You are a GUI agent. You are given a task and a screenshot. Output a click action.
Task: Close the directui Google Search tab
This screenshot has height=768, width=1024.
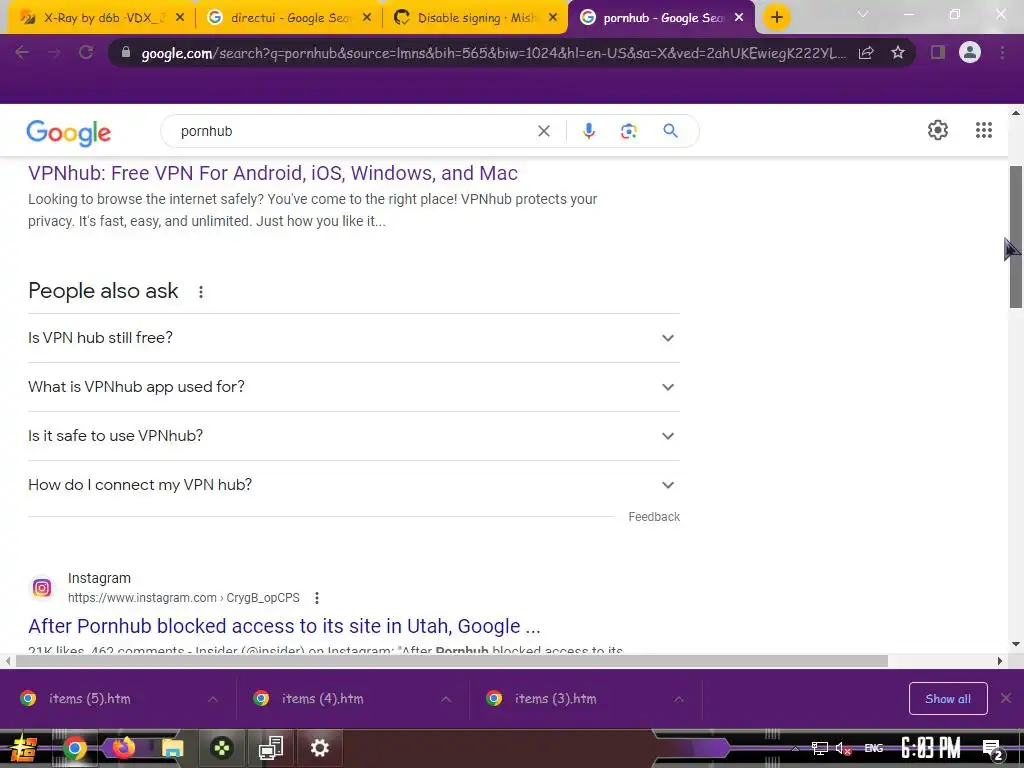[x=367, y=18]
